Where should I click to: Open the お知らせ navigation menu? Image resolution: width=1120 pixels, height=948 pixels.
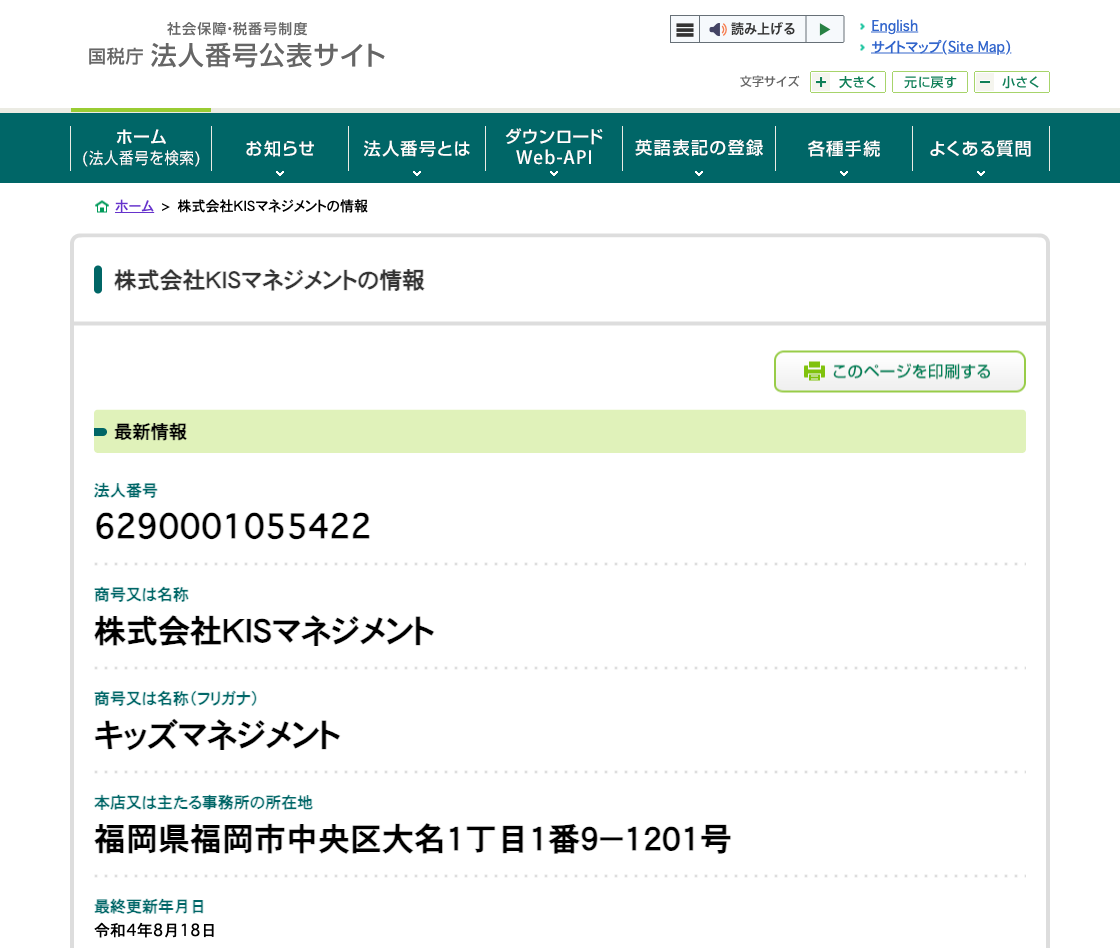(x=280, y=148)
